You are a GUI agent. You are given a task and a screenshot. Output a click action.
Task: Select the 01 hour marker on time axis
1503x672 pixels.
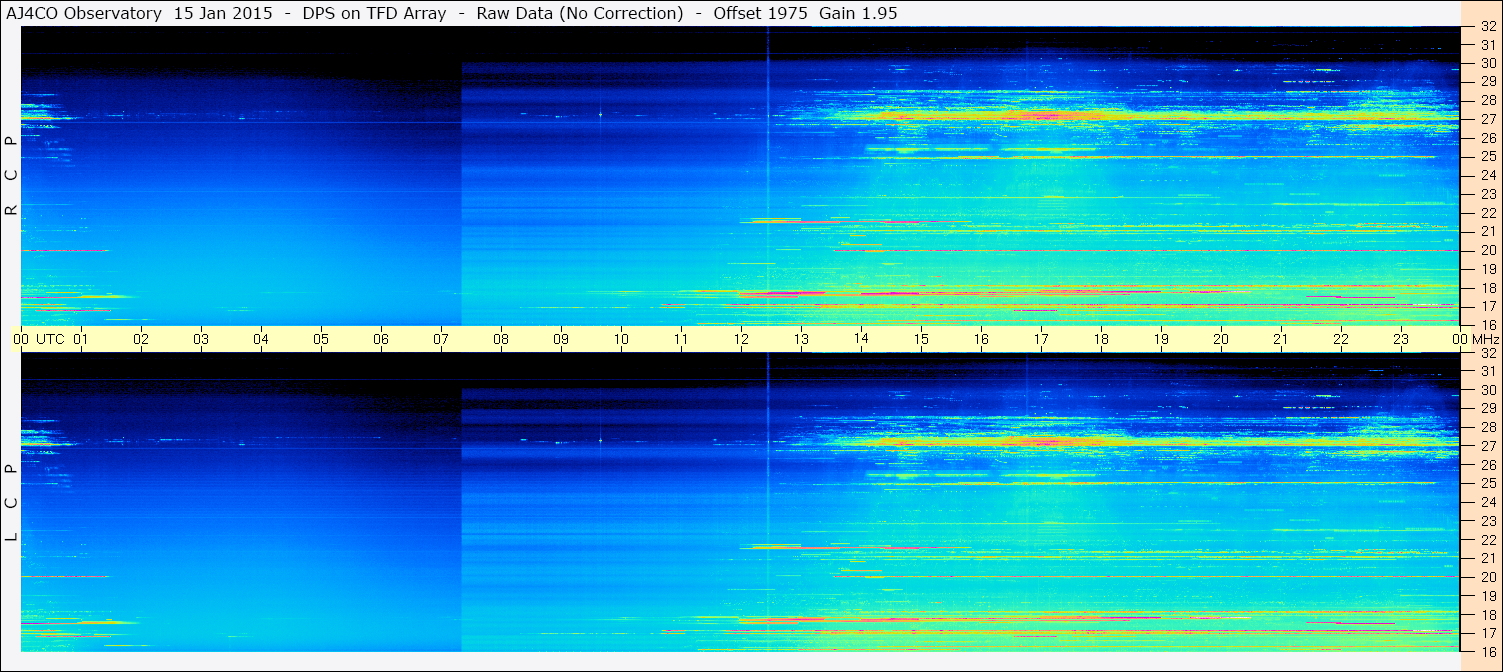click(81, 339)
